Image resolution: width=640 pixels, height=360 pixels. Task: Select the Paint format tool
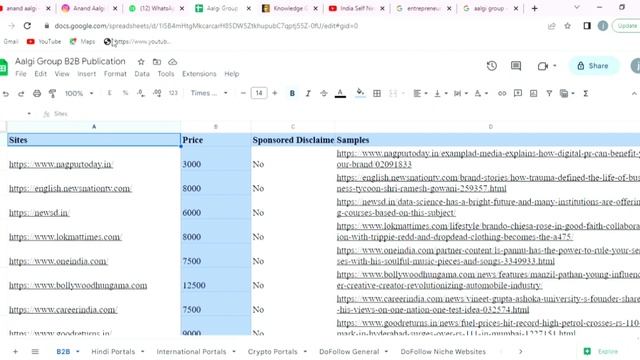[x=52, y=93]
